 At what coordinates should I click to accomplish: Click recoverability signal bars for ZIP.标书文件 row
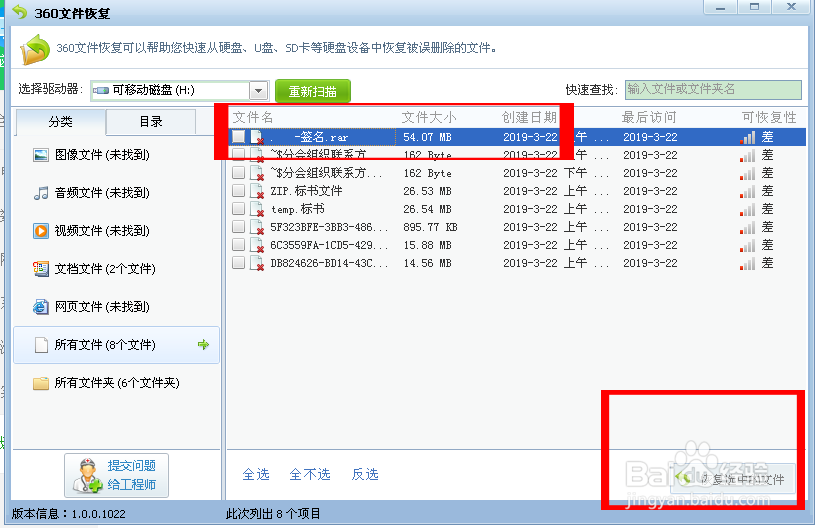click(747, 192)
